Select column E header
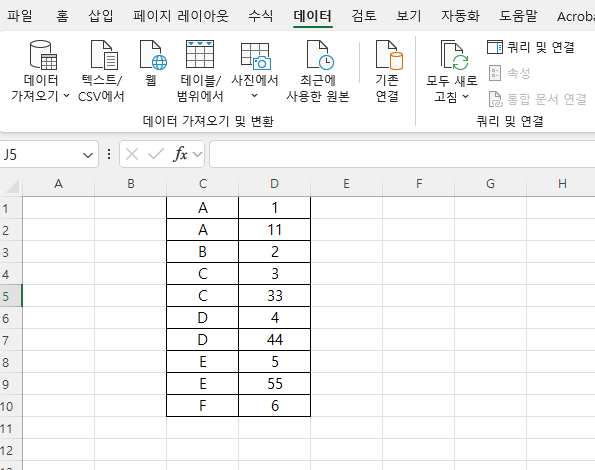This screenshot has width=595, height=470. pyautogui.click(x=346, y=184)
